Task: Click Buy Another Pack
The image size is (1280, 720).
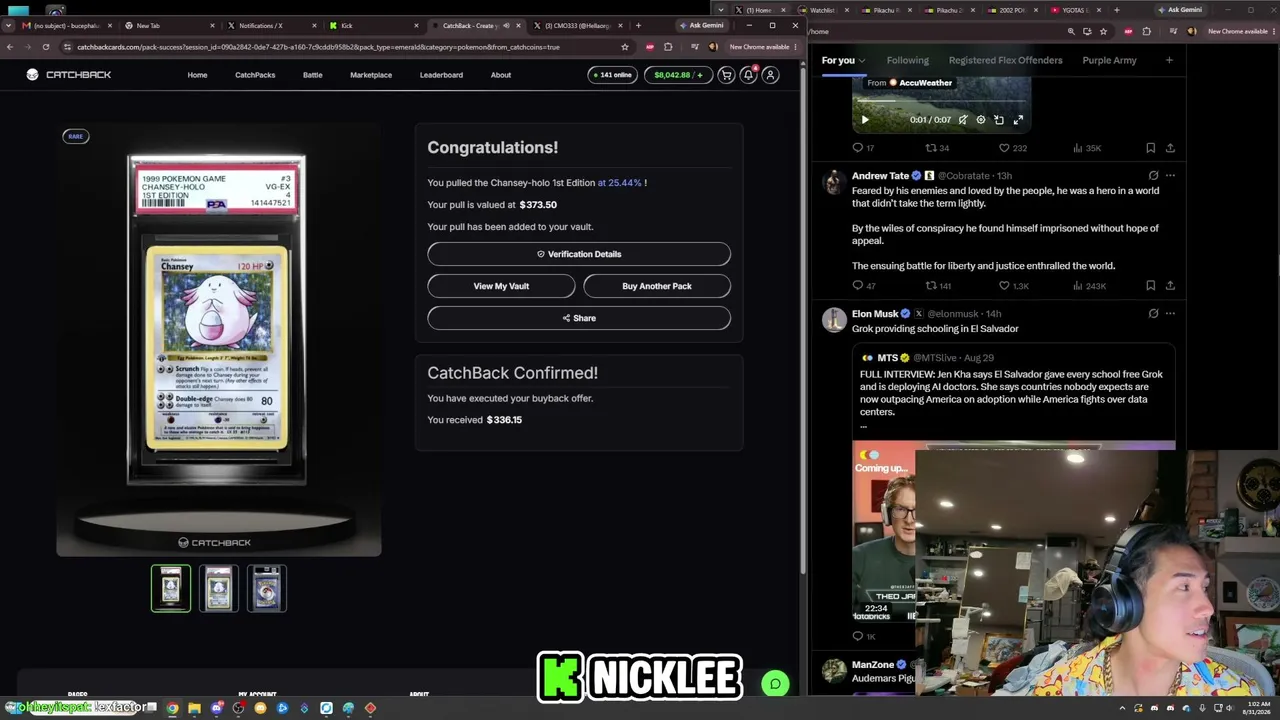Action: (657, 286)
